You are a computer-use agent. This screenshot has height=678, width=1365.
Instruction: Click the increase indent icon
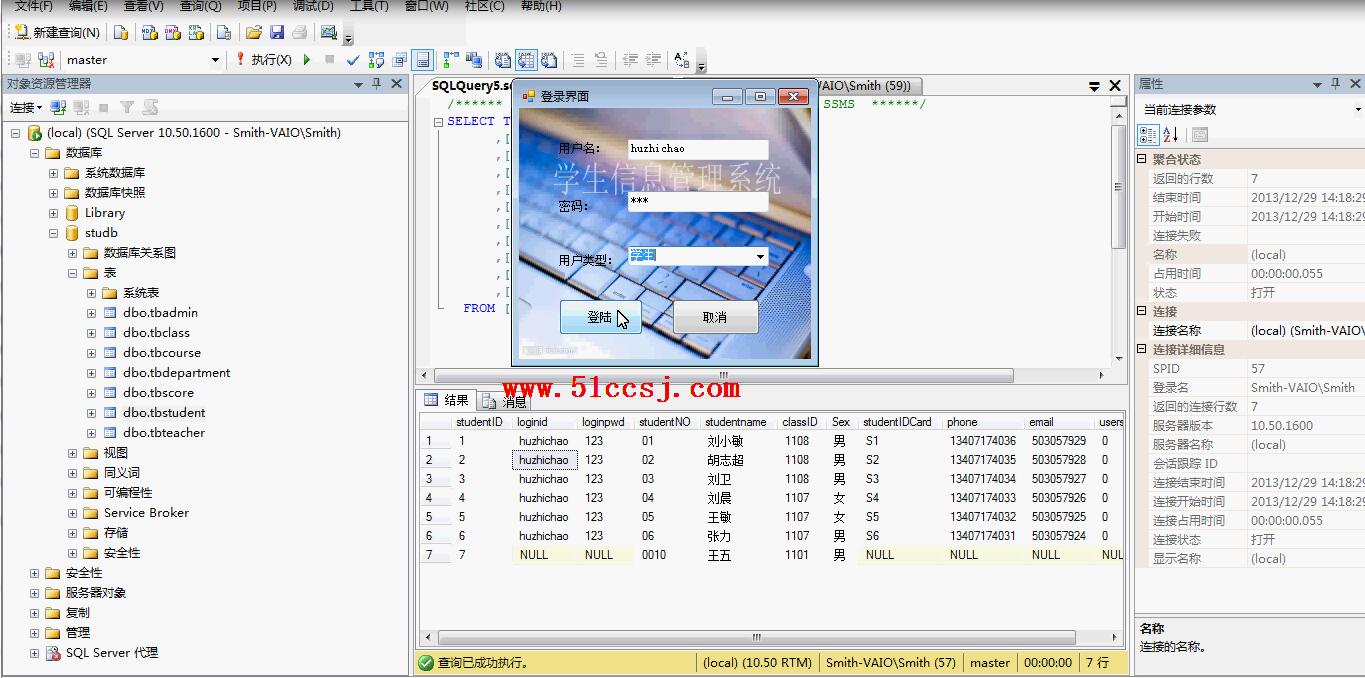[x=653, y=60]
